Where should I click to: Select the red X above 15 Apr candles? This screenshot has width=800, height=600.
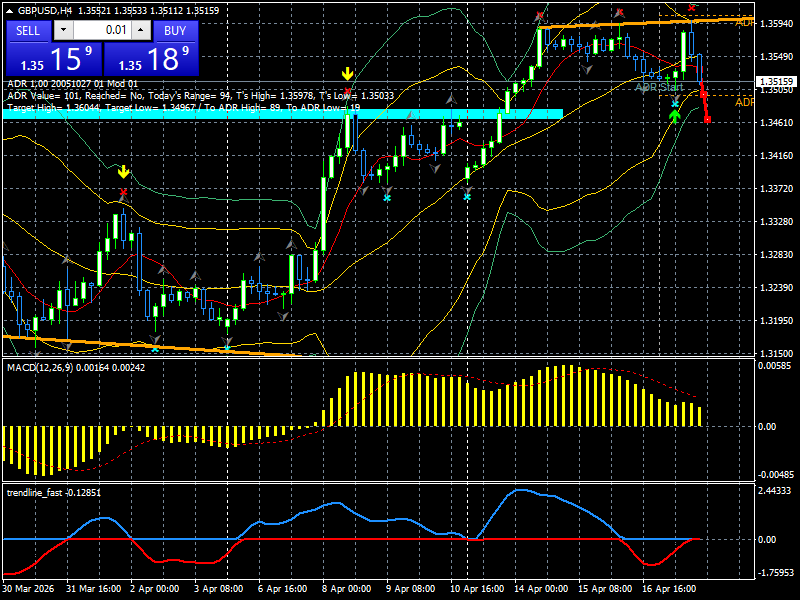(619, 12)
